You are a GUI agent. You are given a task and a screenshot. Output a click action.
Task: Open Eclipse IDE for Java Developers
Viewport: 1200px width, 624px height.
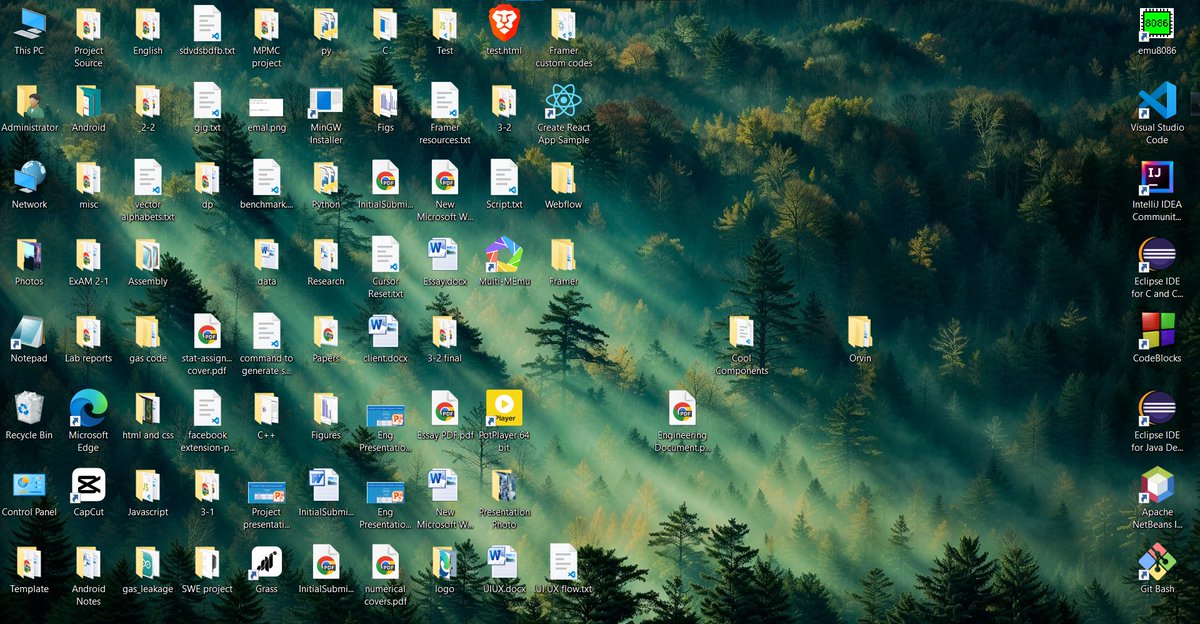(x=1157, y=421)
